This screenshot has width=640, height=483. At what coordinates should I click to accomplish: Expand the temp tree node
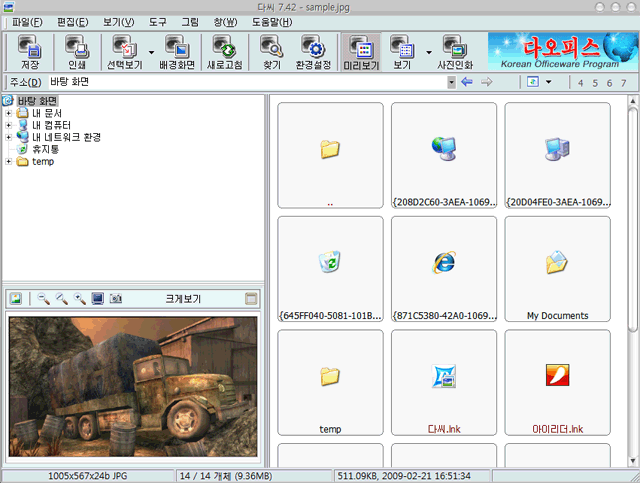point(8,162)
